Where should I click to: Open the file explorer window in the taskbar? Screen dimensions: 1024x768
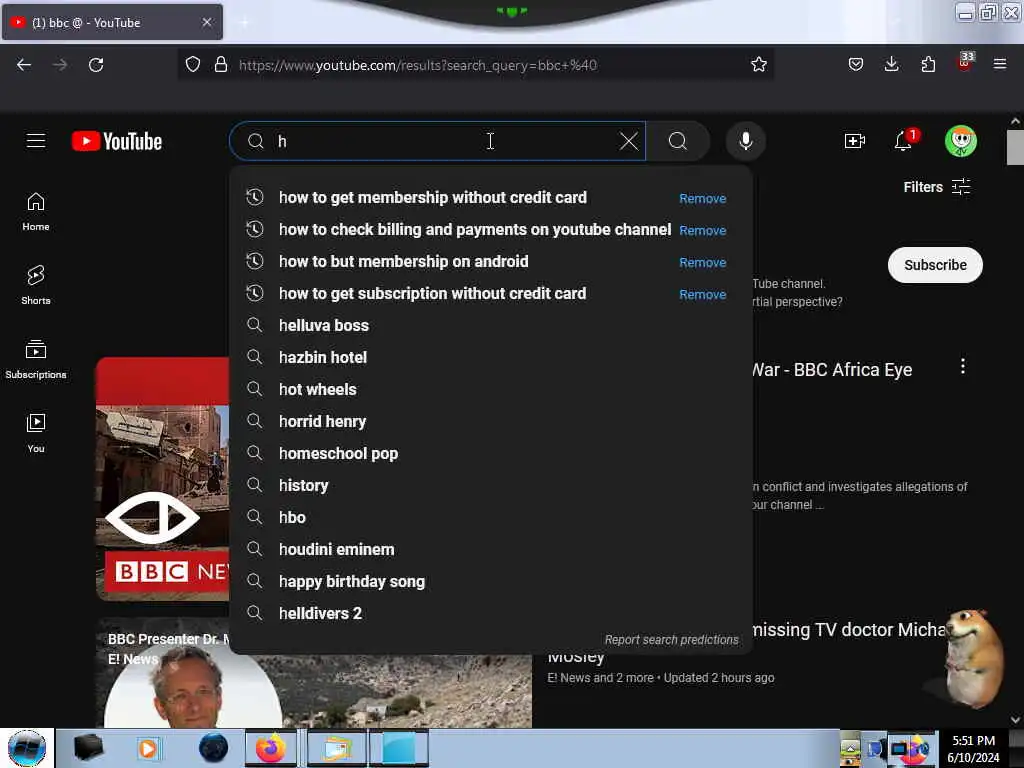[x=338, y=748]
